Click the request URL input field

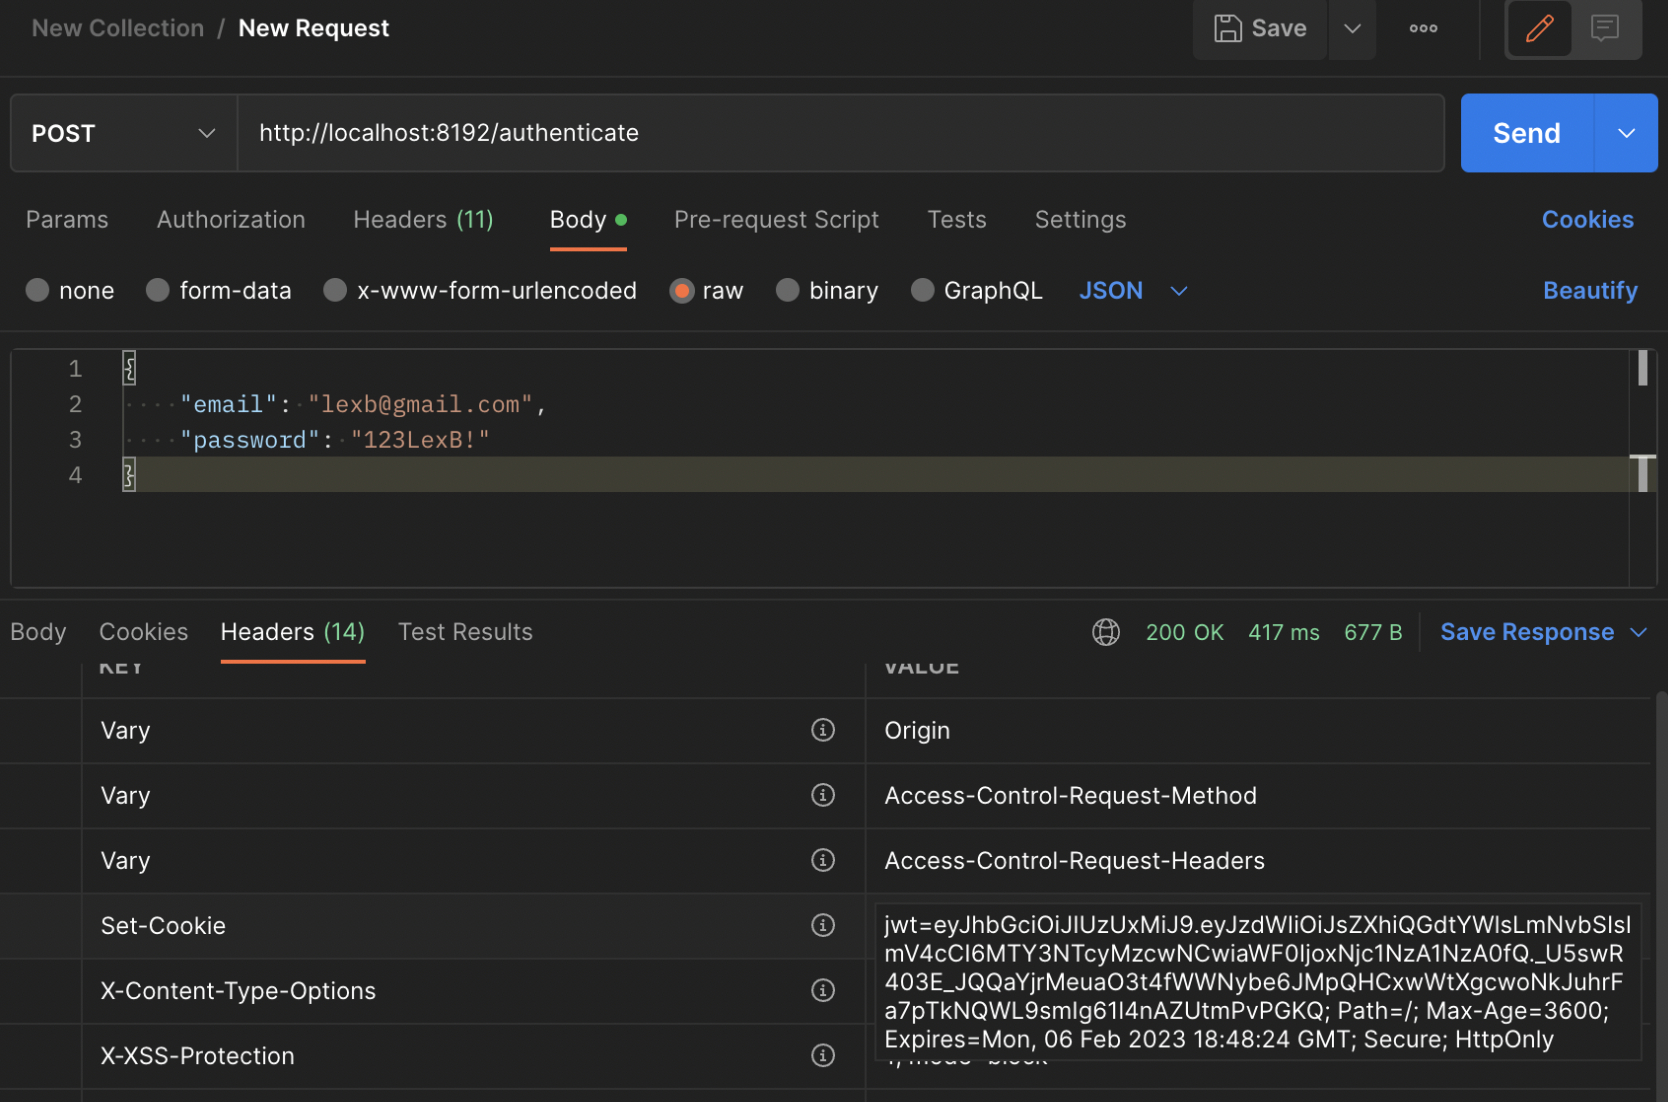point(841,133)
